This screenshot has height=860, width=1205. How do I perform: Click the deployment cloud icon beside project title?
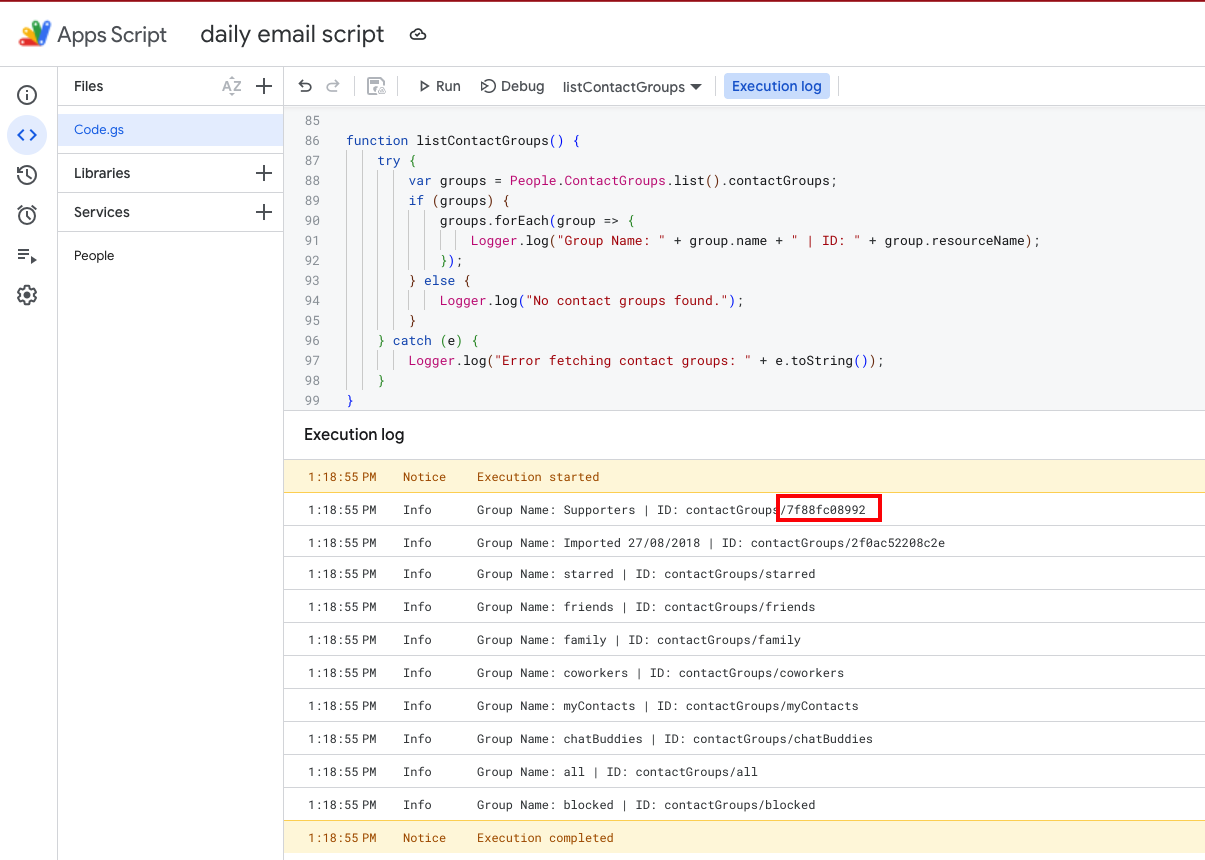click(x=418, y=34)
